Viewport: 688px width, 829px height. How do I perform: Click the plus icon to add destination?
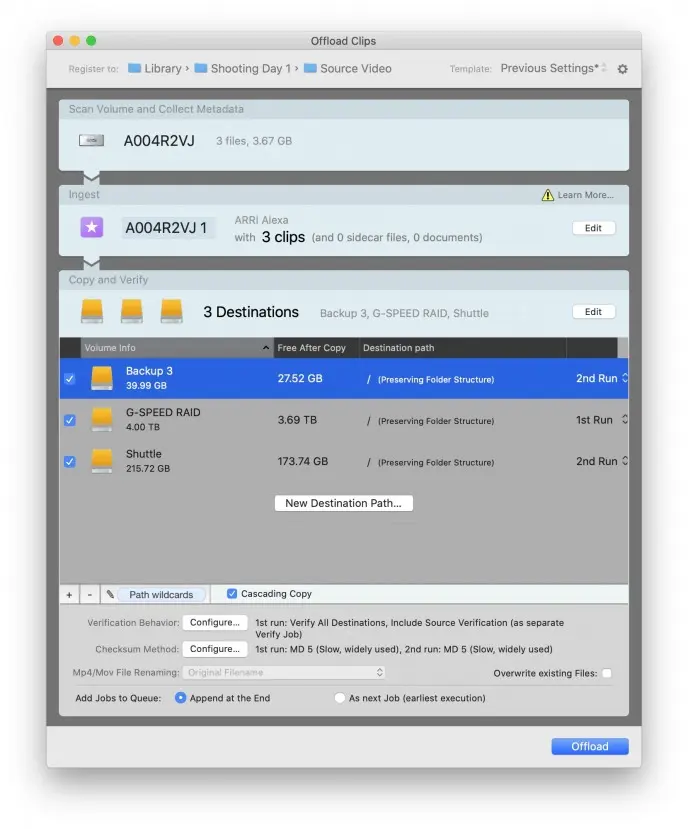[x=69, y=595]
